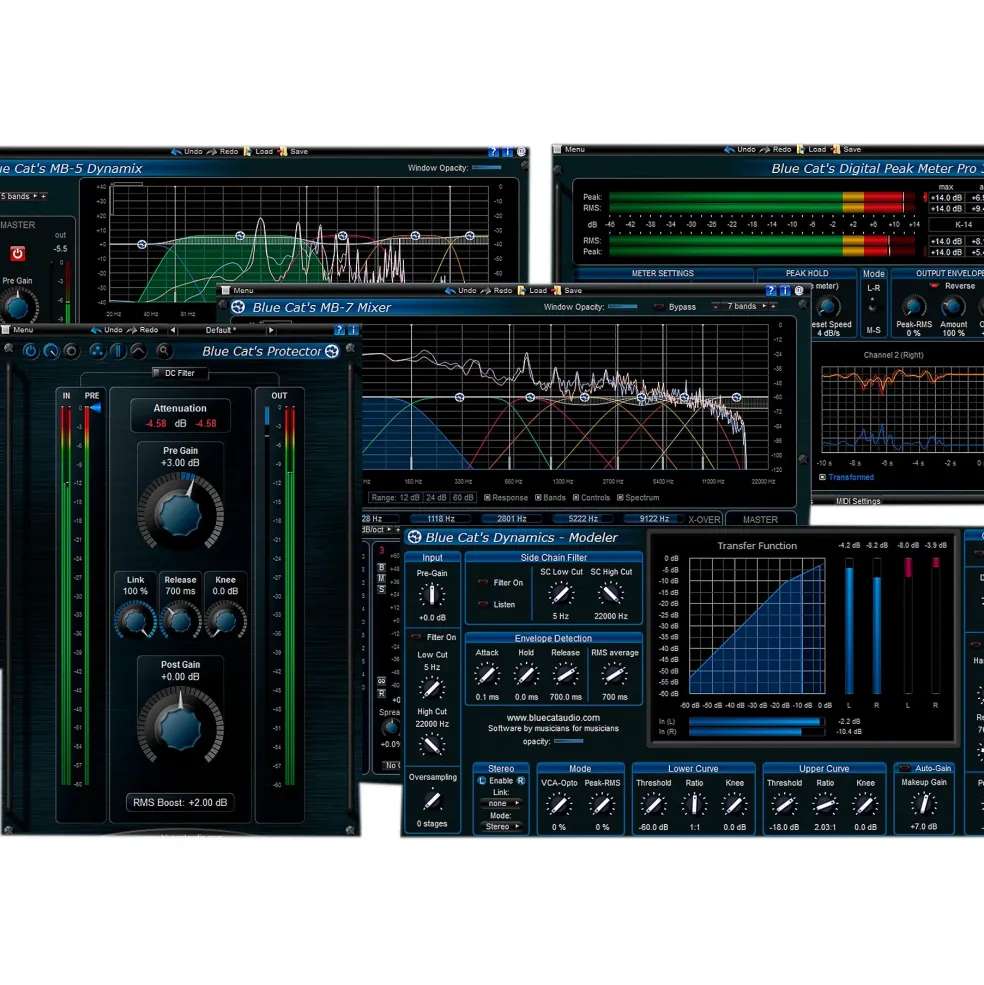Open the gear settings icon in Protector
The image size is (984, 985).
(72, 351)
